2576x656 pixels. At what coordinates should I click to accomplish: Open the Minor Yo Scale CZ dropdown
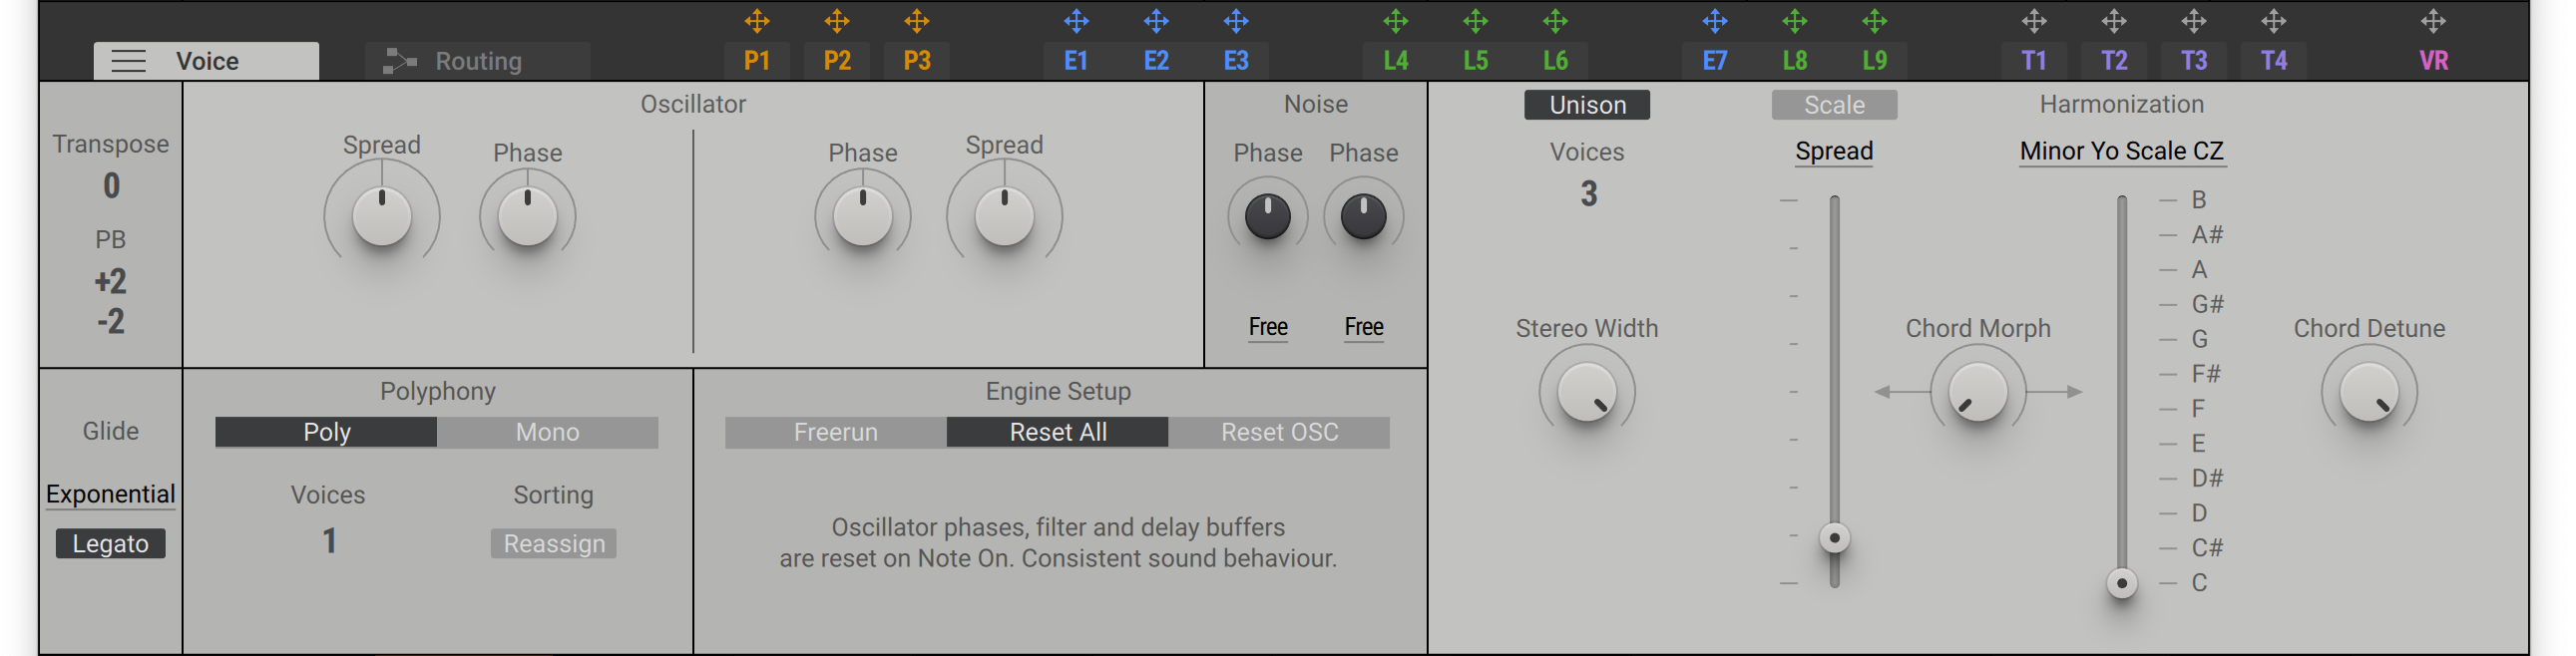[2121, 151]
